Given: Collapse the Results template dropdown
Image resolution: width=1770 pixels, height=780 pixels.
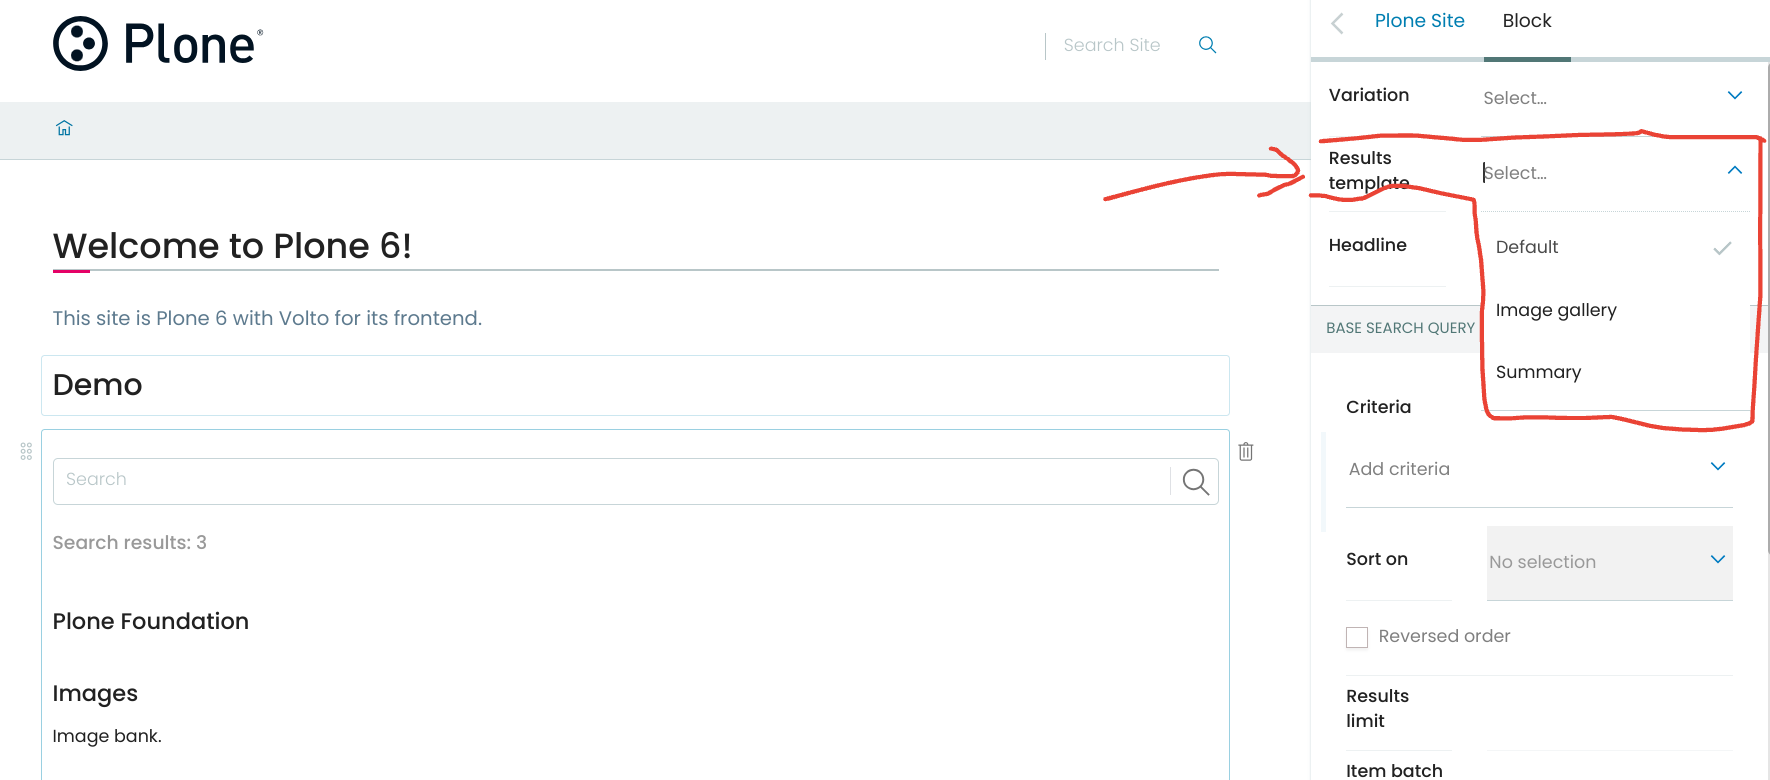Looking at the screenshot, I should click(x=1735, y=171).
